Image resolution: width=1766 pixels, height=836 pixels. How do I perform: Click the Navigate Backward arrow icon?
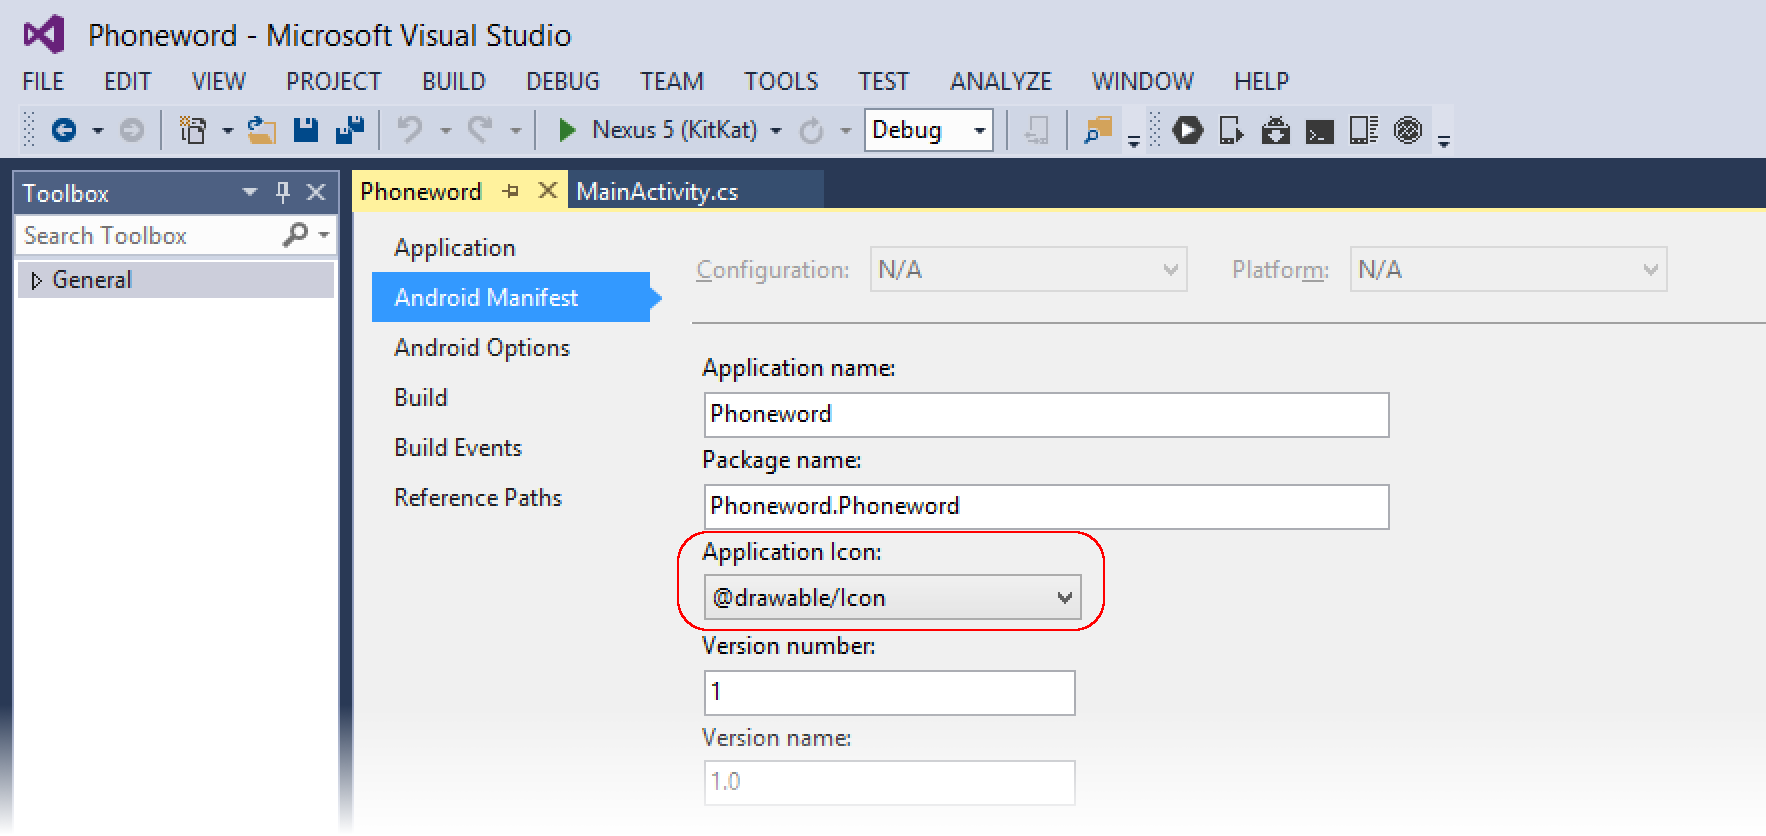point(64,130)
